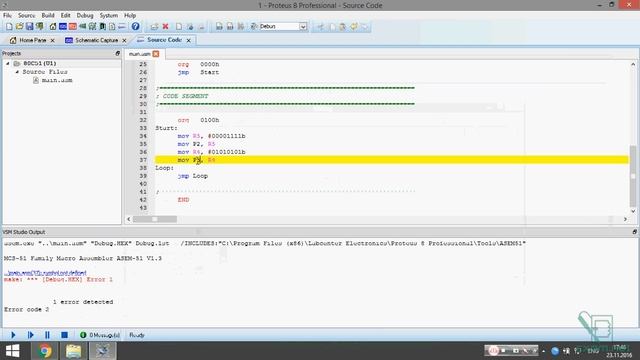
Task: Start simulation with the play button
Action: (13, 335)
